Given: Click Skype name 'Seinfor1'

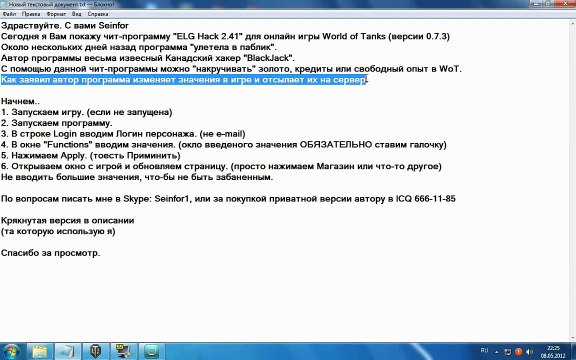Looking at the screenshot, I should [172, 199].
